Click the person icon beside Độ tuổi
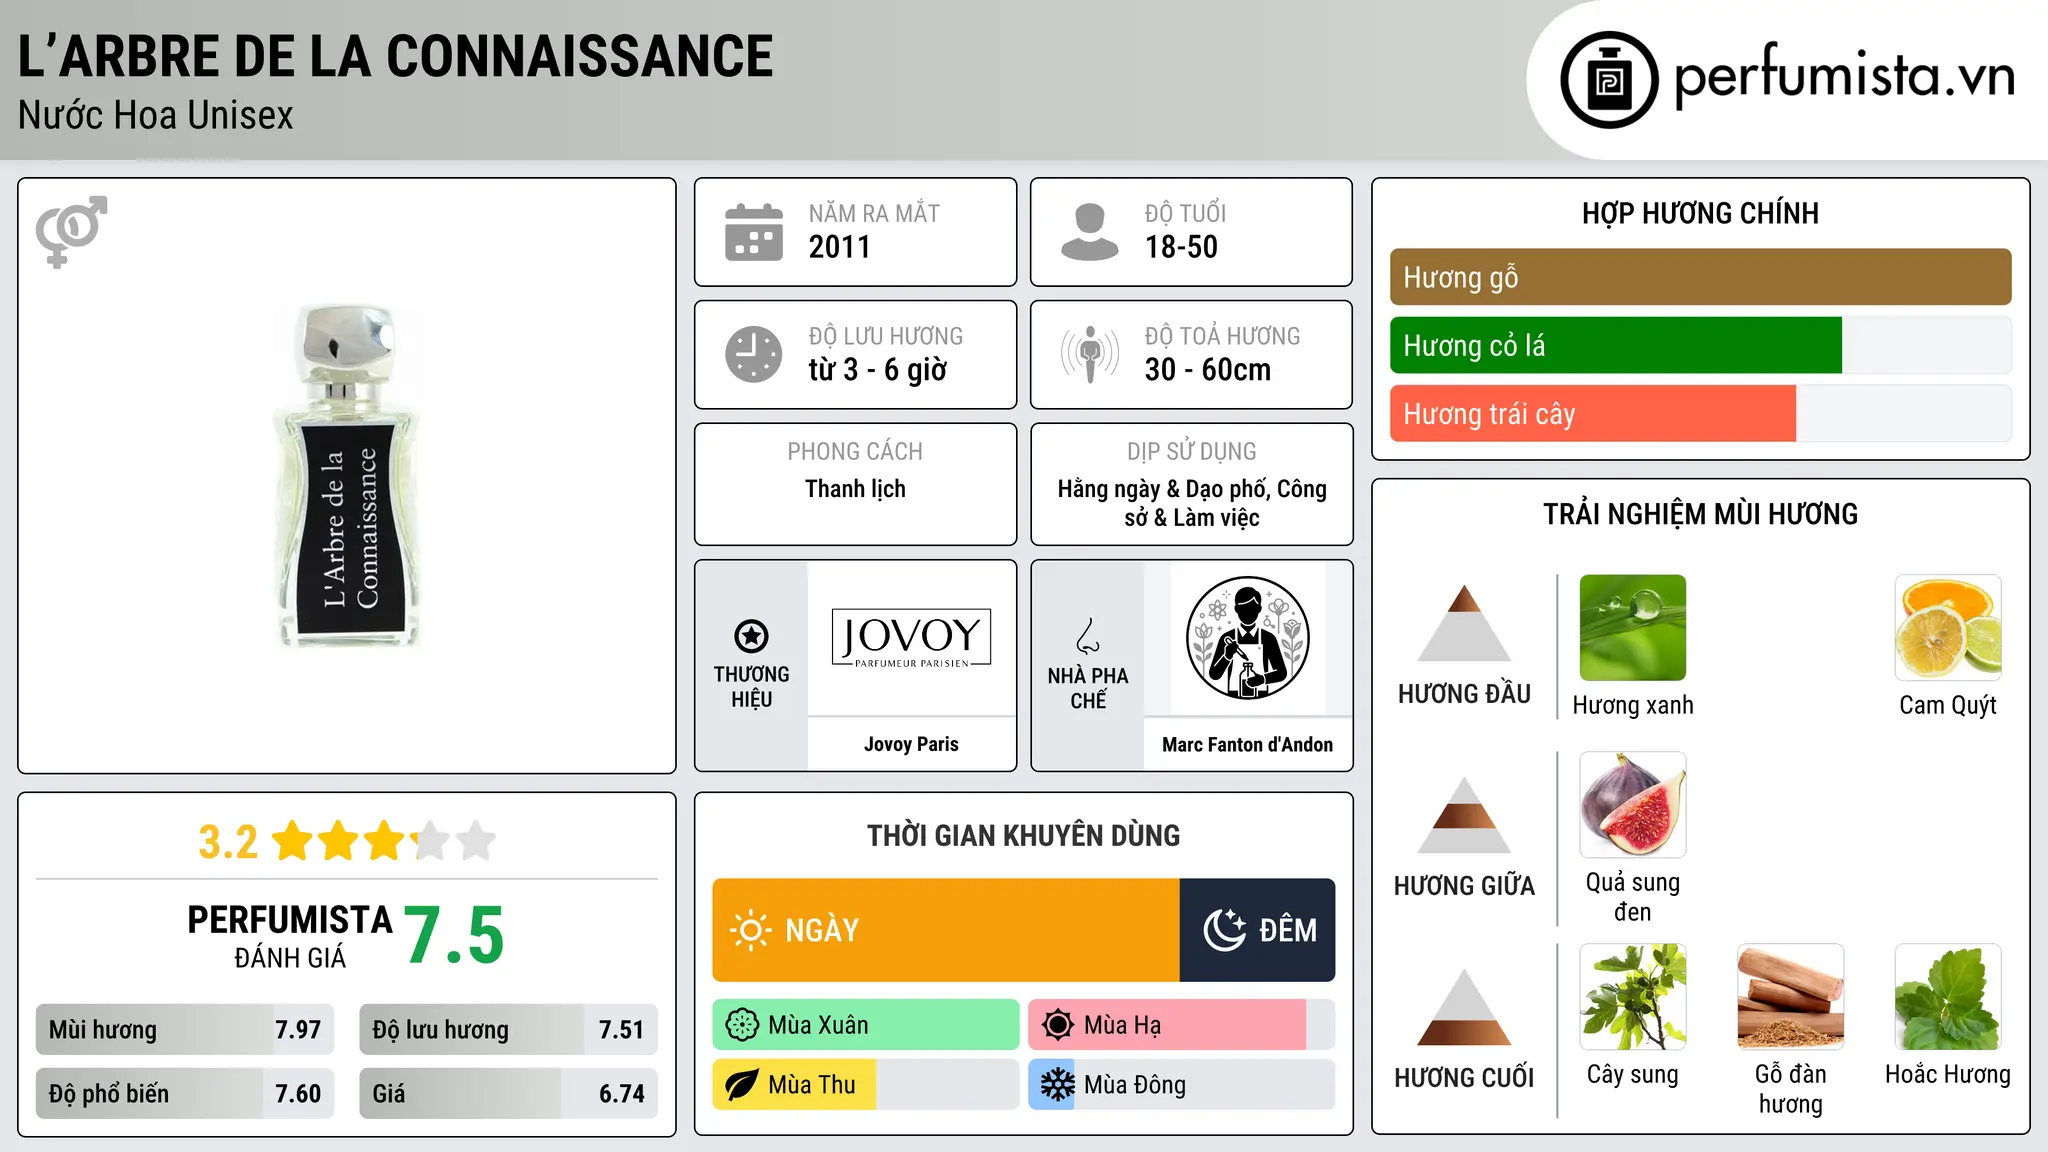Viewport: 2048px width, 1152px height. tap(1090, 232)
